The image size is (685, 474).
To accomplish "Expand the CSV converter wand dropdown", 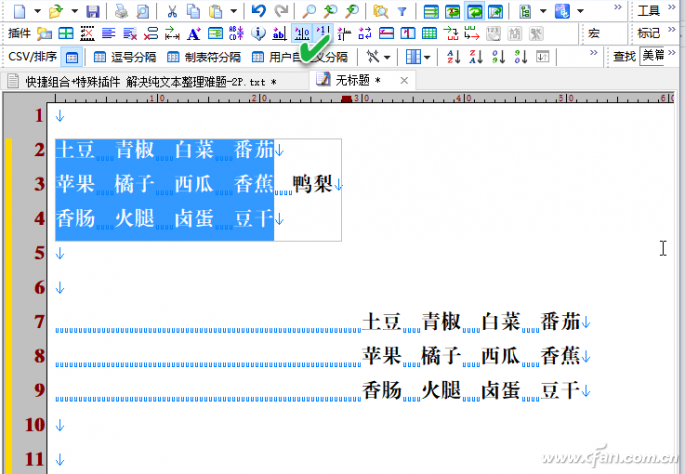I will click(387, 57).
